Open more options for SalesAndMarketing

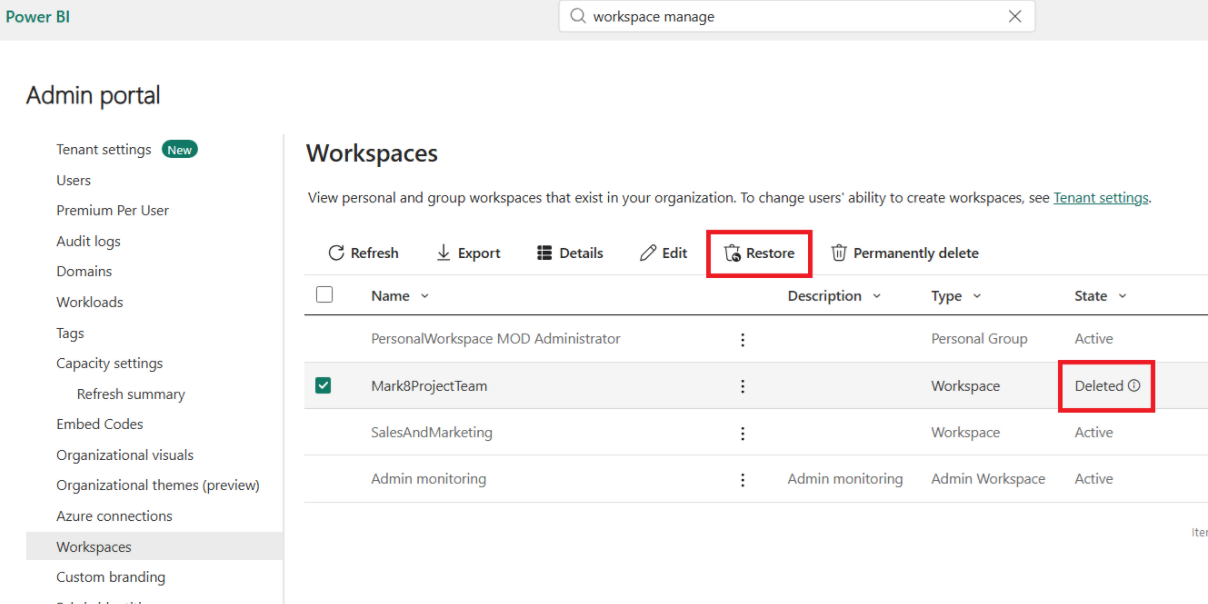coord(742,433)
